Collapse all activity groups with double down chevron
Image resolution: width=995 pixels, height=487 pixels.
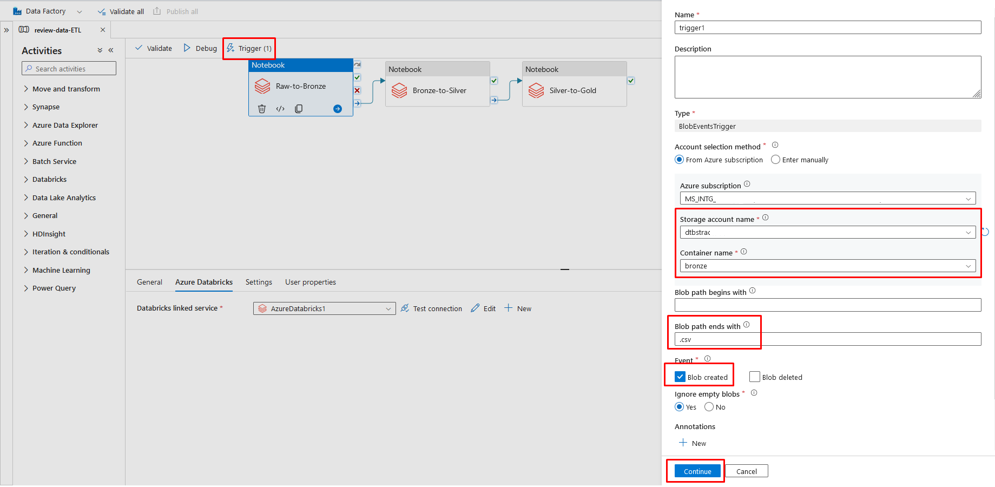coord(100,50)
